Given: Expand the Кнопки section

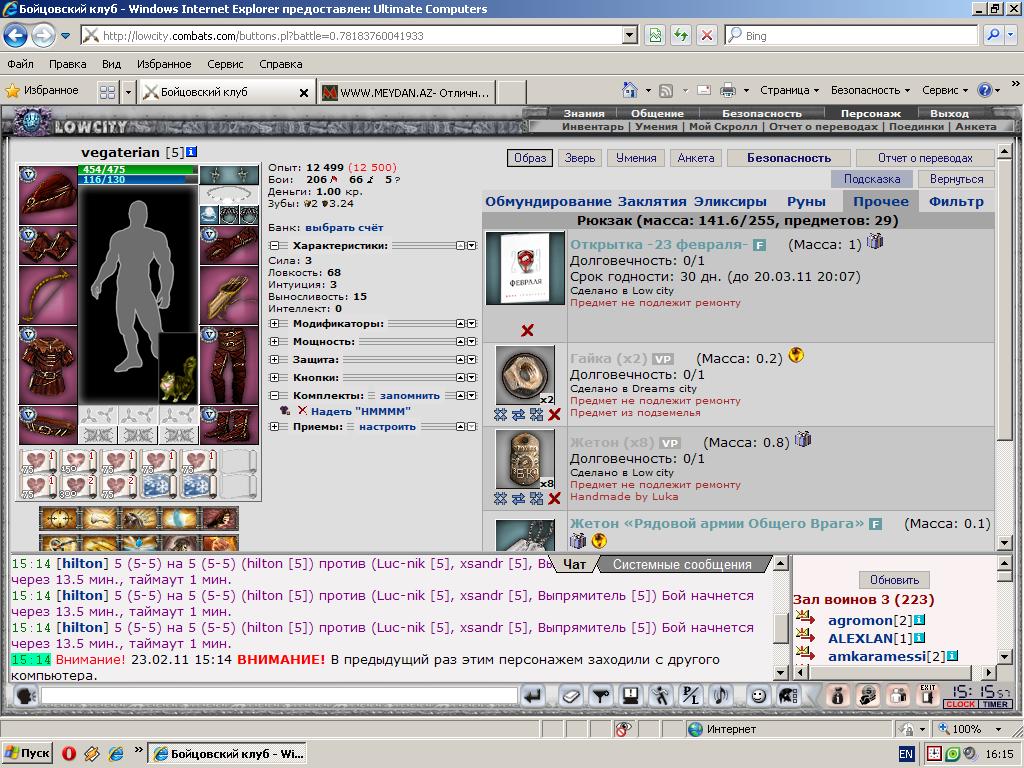Looking at the screenshot, I should 274,377.
